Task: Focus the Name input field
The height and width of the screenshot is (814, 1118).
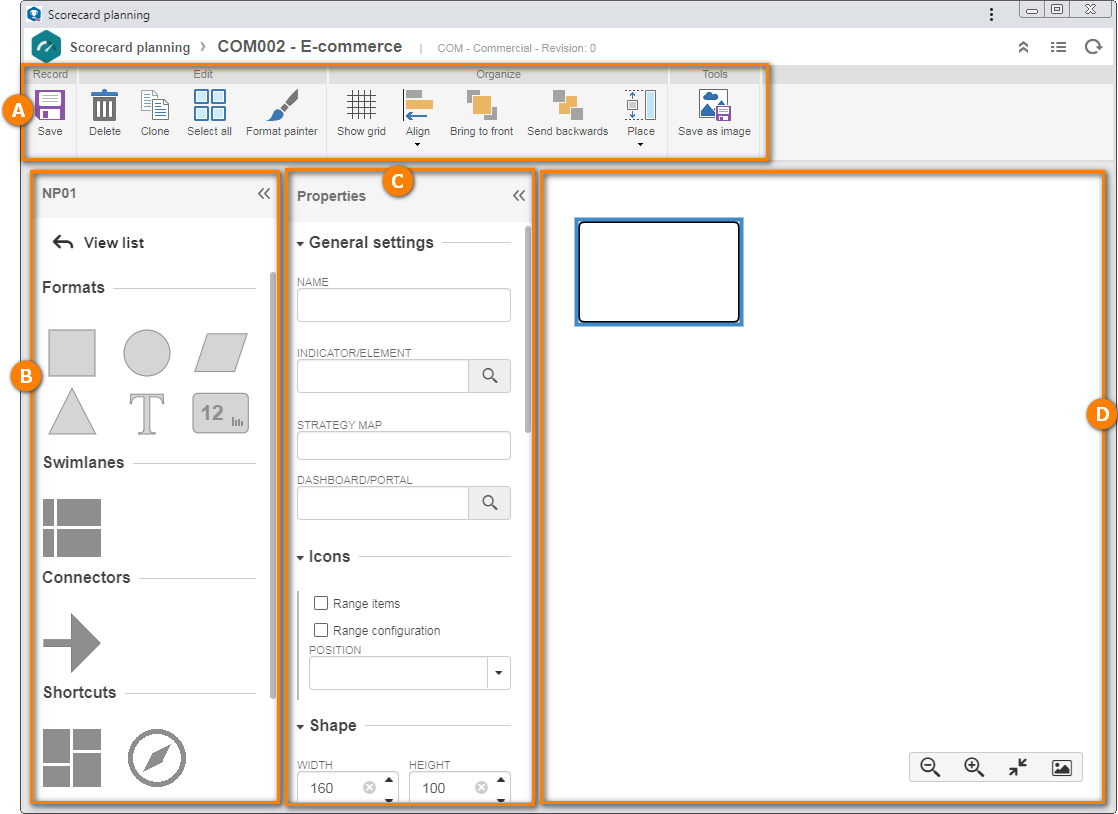Action: 404,305
